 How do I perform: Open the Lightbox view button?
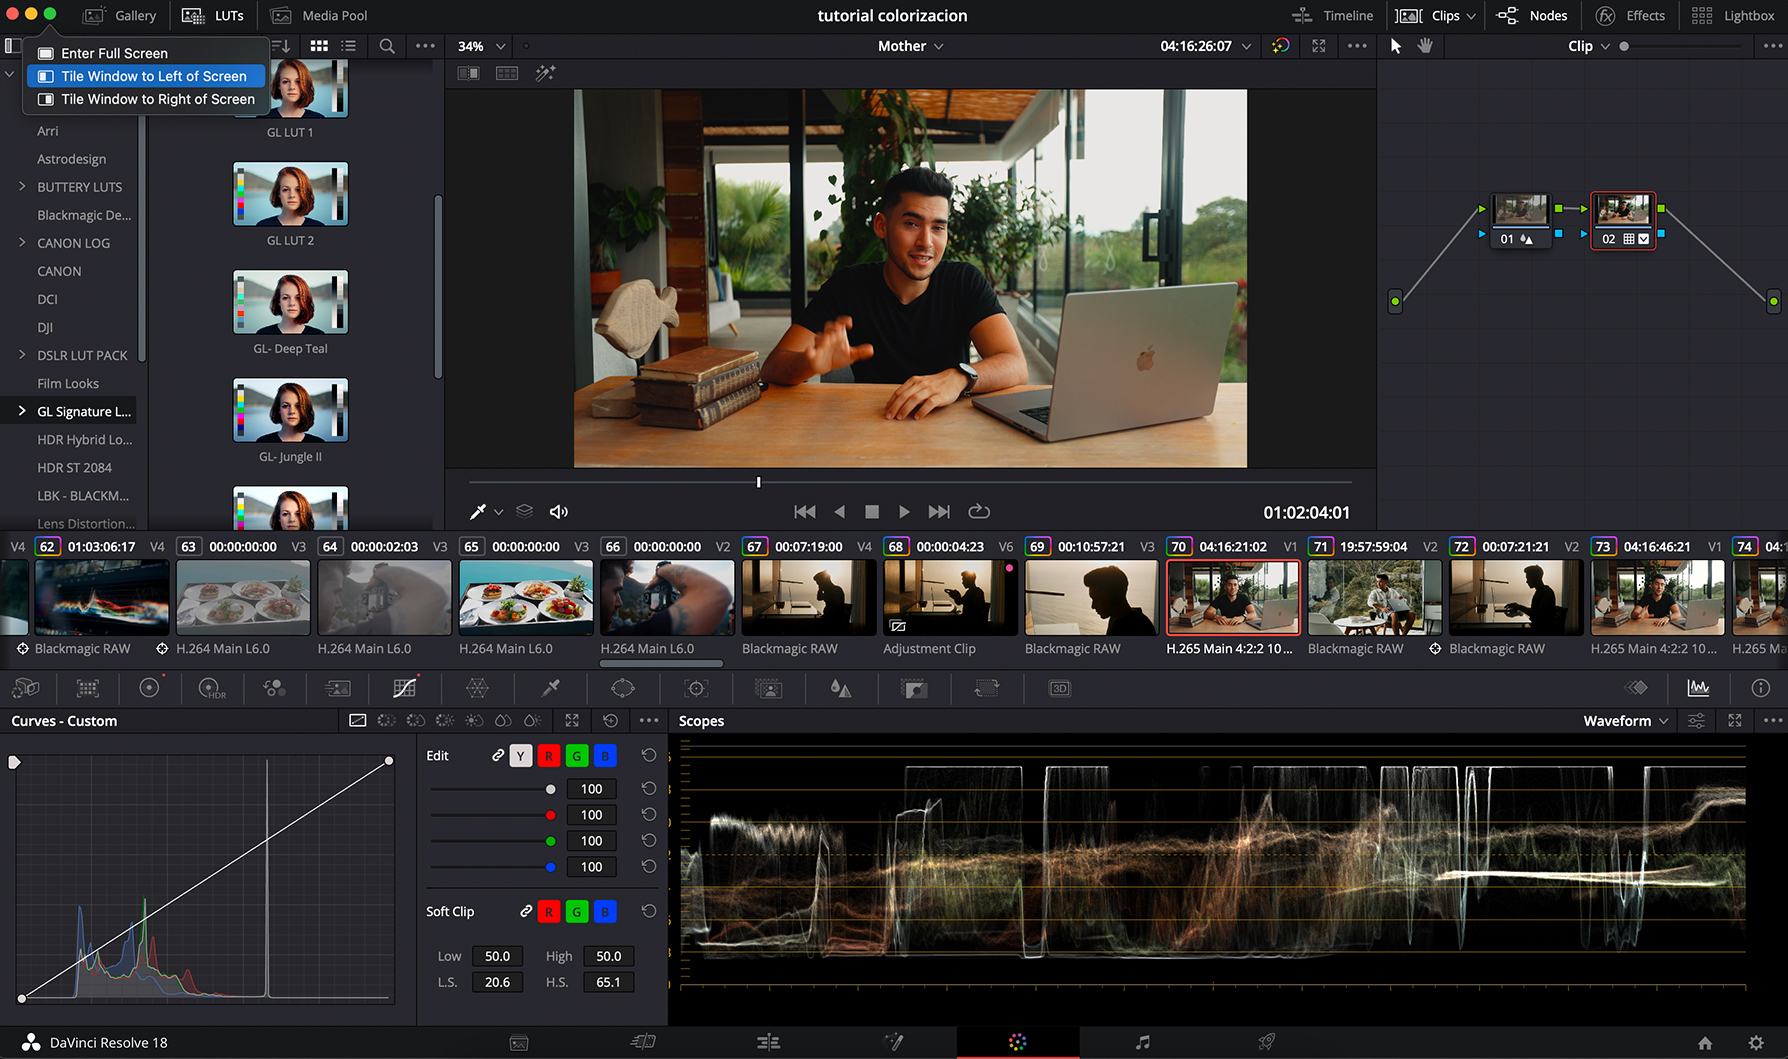pos(1733,16)
